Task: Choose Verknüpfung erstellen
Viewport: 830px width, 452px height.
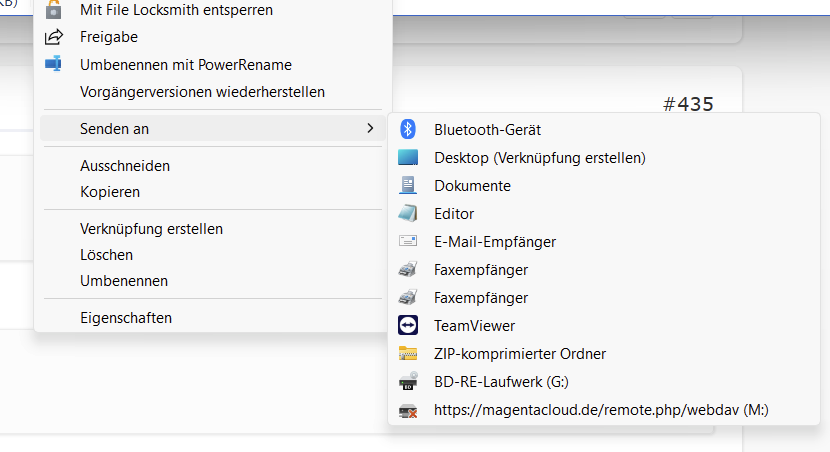Action: [x=151, y=228]
